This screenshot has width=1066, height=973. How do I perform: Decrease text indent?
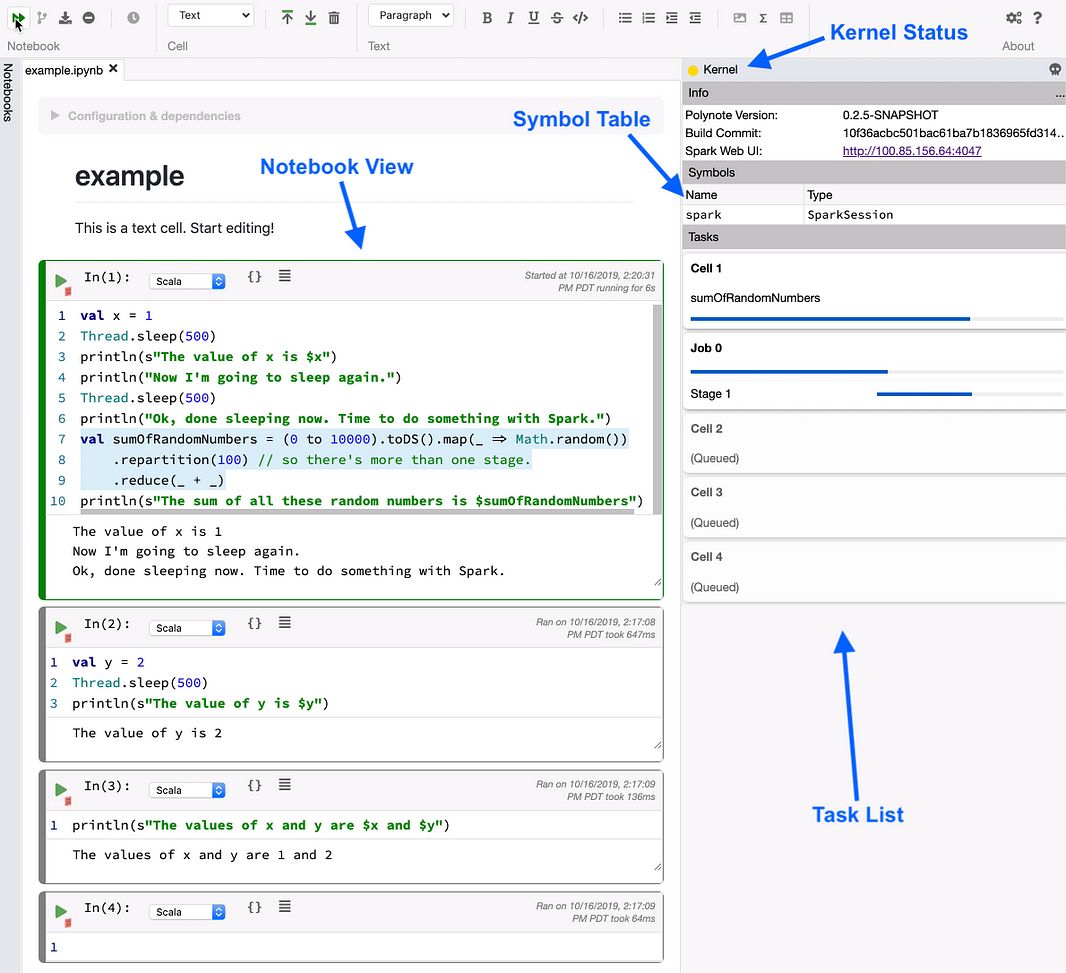(x=695, y=18)
